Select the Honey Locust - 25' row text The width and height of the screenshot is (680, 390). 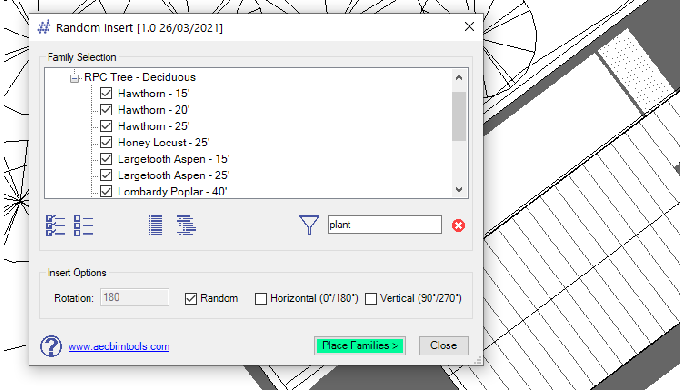(163, 142)
